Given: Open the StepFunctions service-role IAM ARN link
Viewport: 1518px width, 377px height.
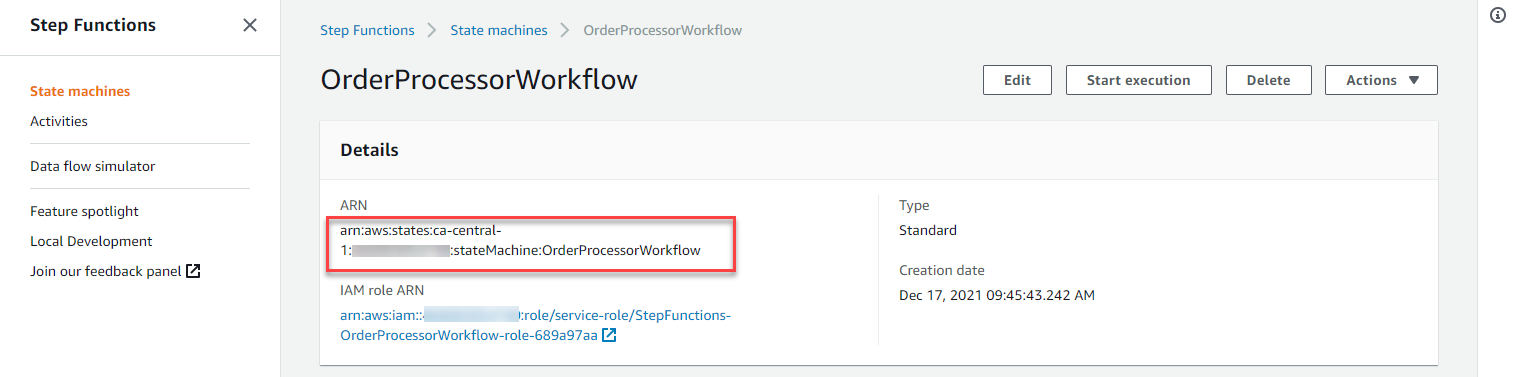Looking at the screenshot, I should point(536,326).
